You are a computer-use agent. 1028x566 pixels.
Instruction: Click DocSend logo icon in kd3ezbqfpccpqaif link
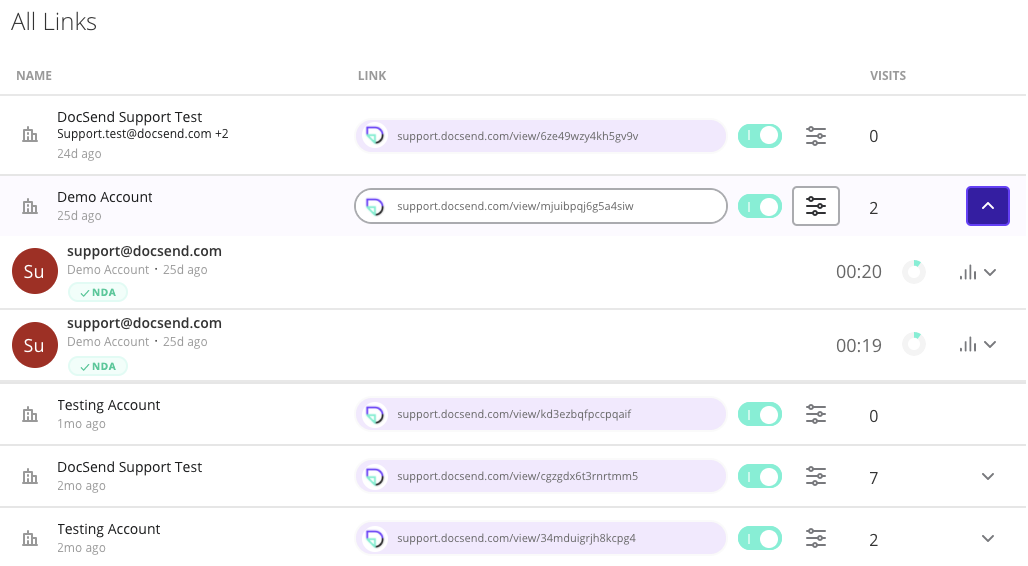tap(374, 414)
